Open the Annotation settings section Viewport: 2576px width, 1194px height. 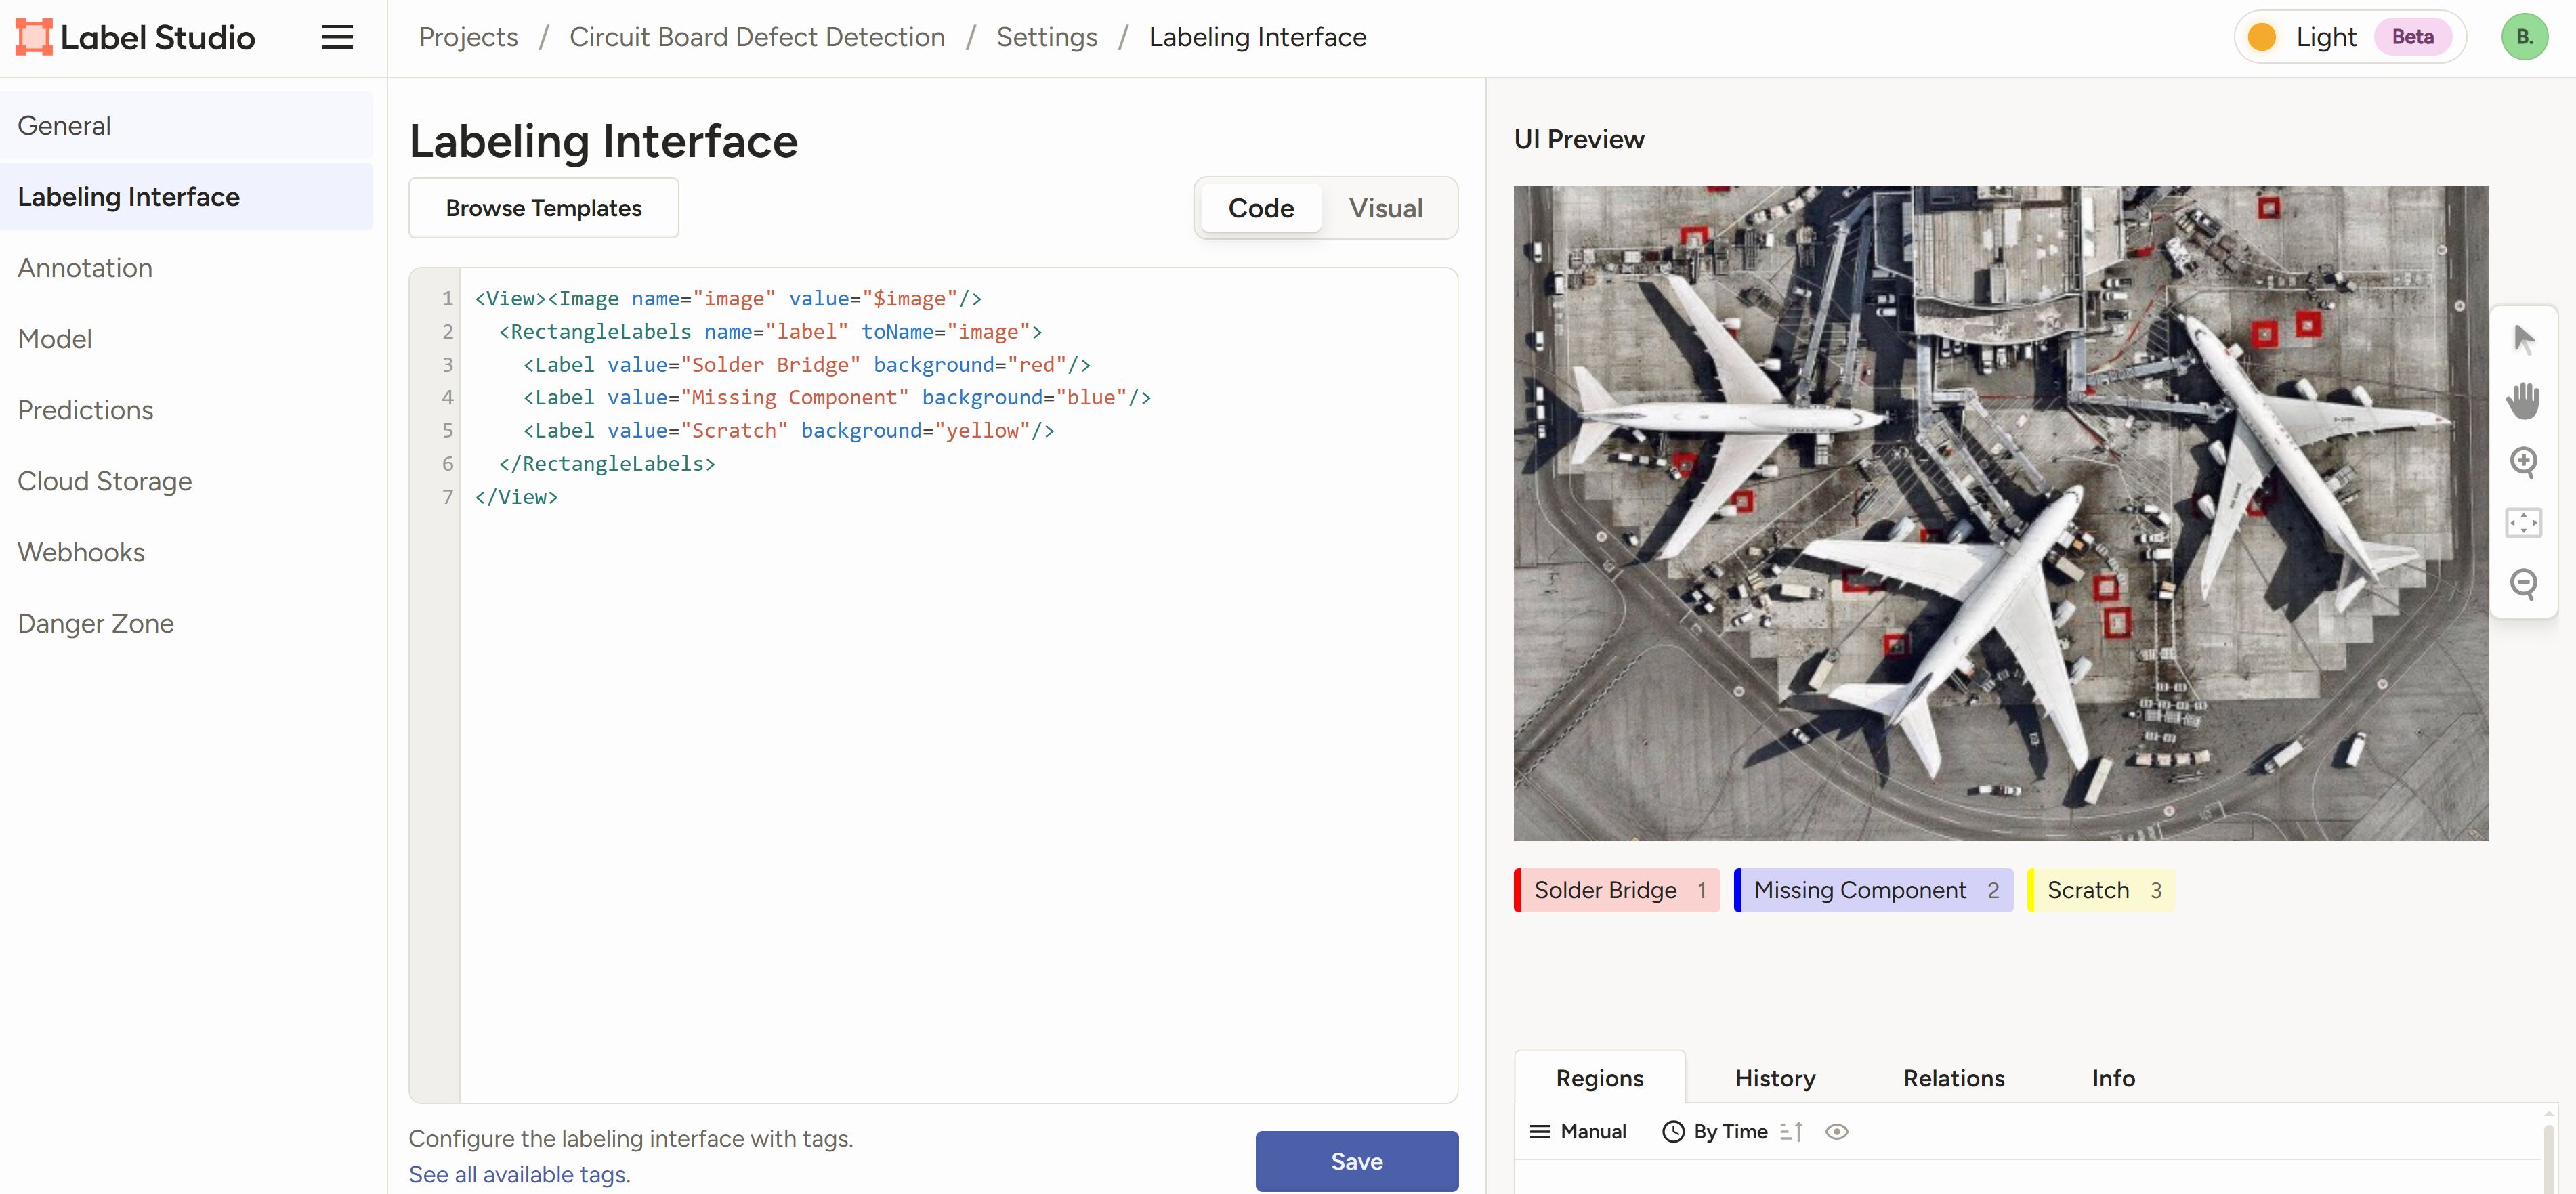click(85, 267)
